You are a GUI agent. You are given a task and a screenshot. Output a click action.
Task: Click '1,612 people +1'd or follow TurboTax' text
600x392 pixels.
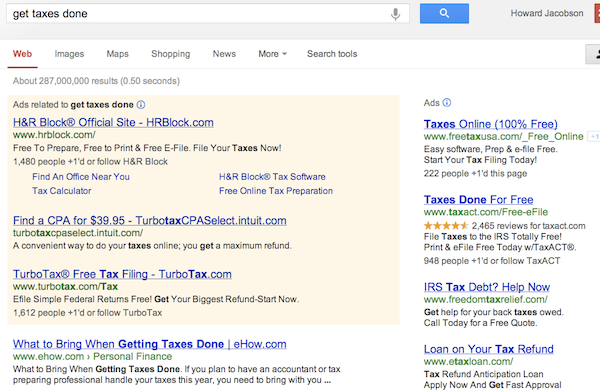tap(88, 313)
